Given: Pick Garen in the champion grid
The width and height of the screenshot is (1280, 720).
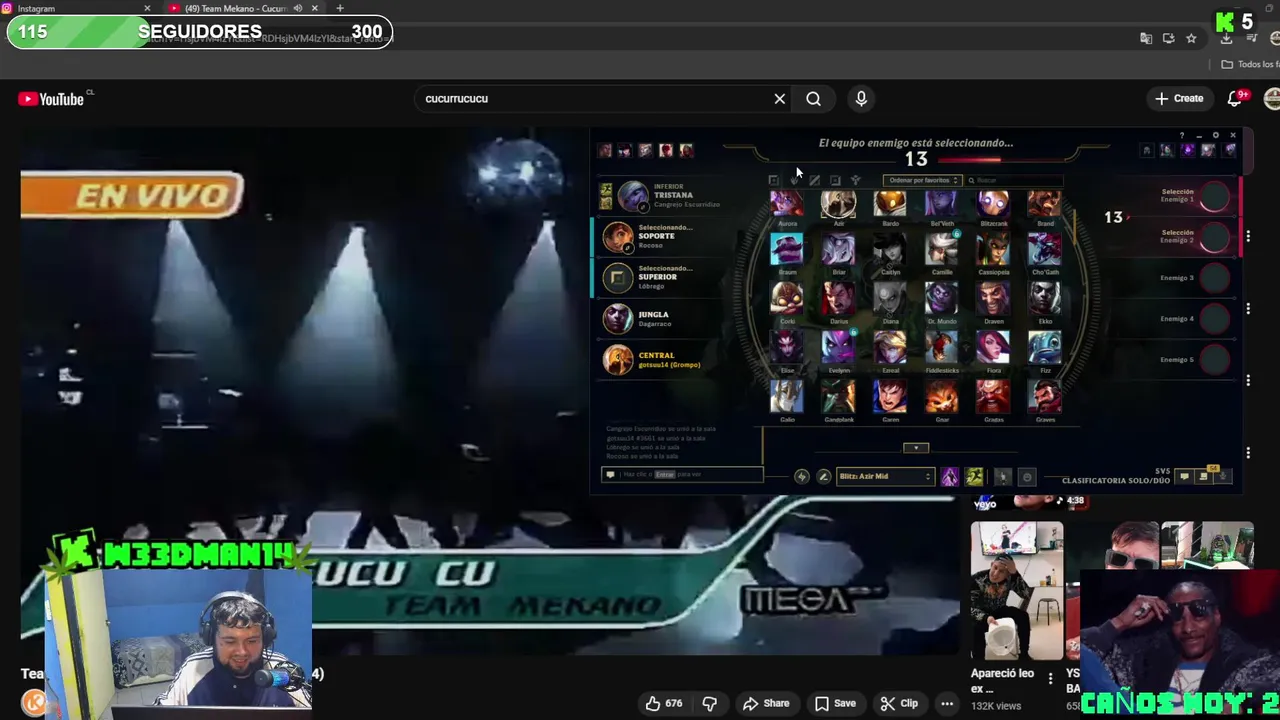Looking at the screenshot, I should coord(890,397).
